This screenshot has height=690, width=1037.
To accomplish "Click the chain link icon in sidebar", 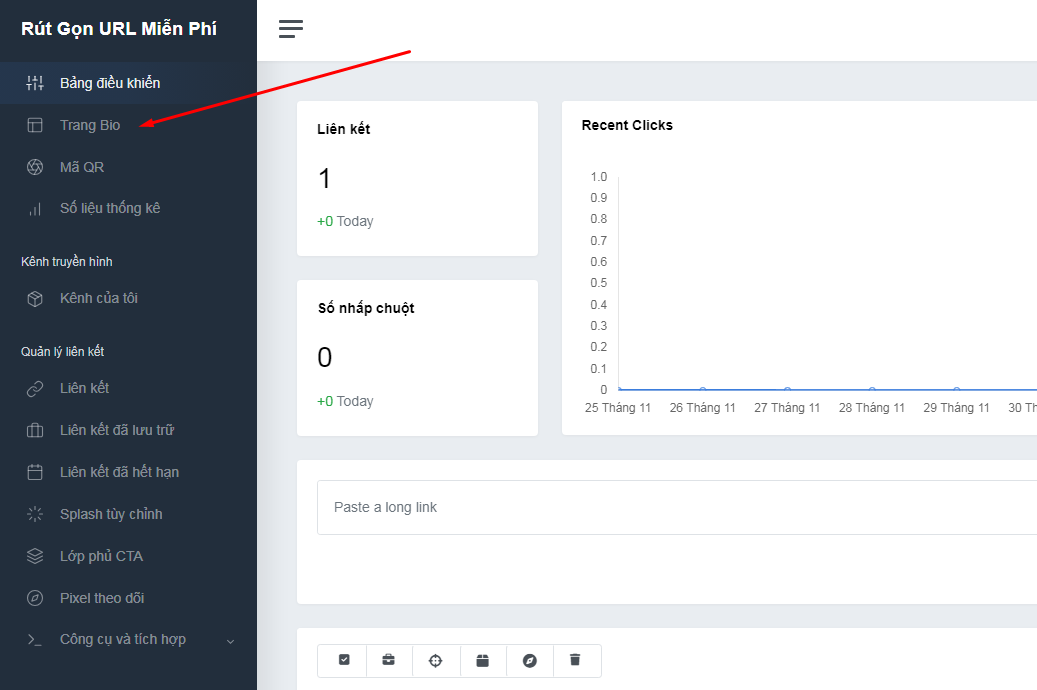I will [x=35, y=388].
